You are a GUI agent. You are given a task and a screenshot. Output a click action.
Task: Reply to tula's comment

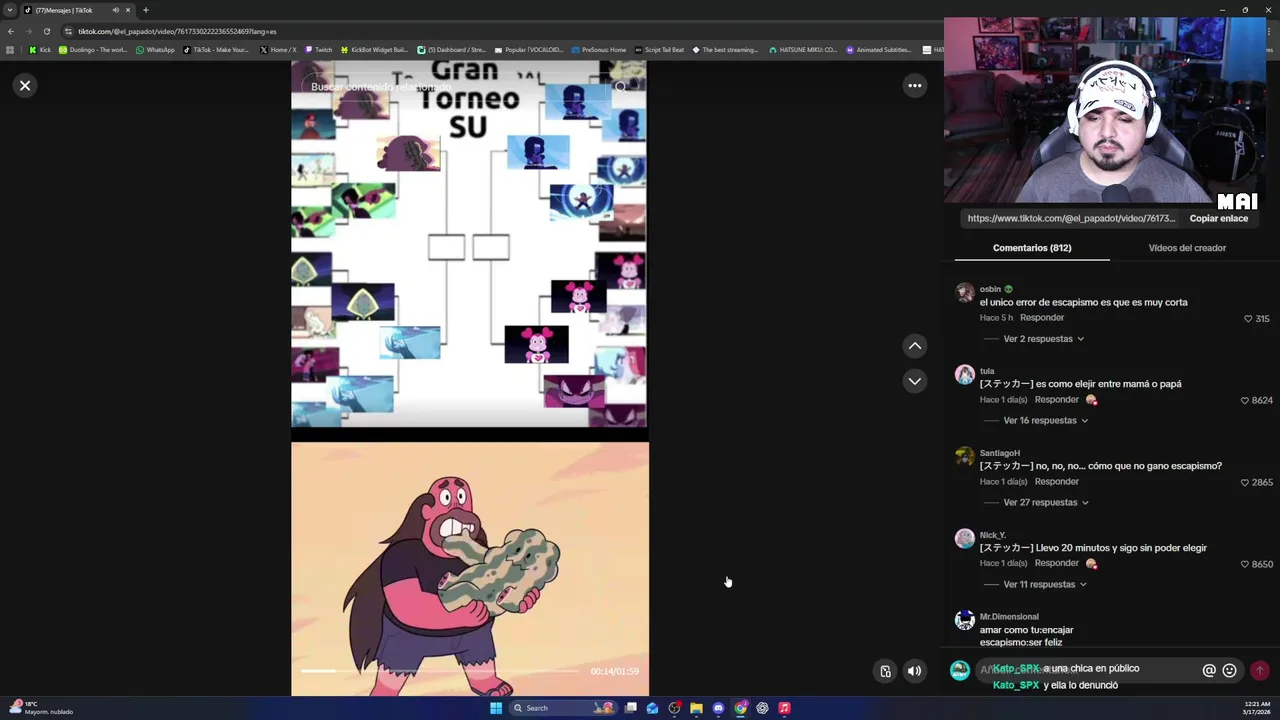pyautogui.click(x=1056, y=400)
